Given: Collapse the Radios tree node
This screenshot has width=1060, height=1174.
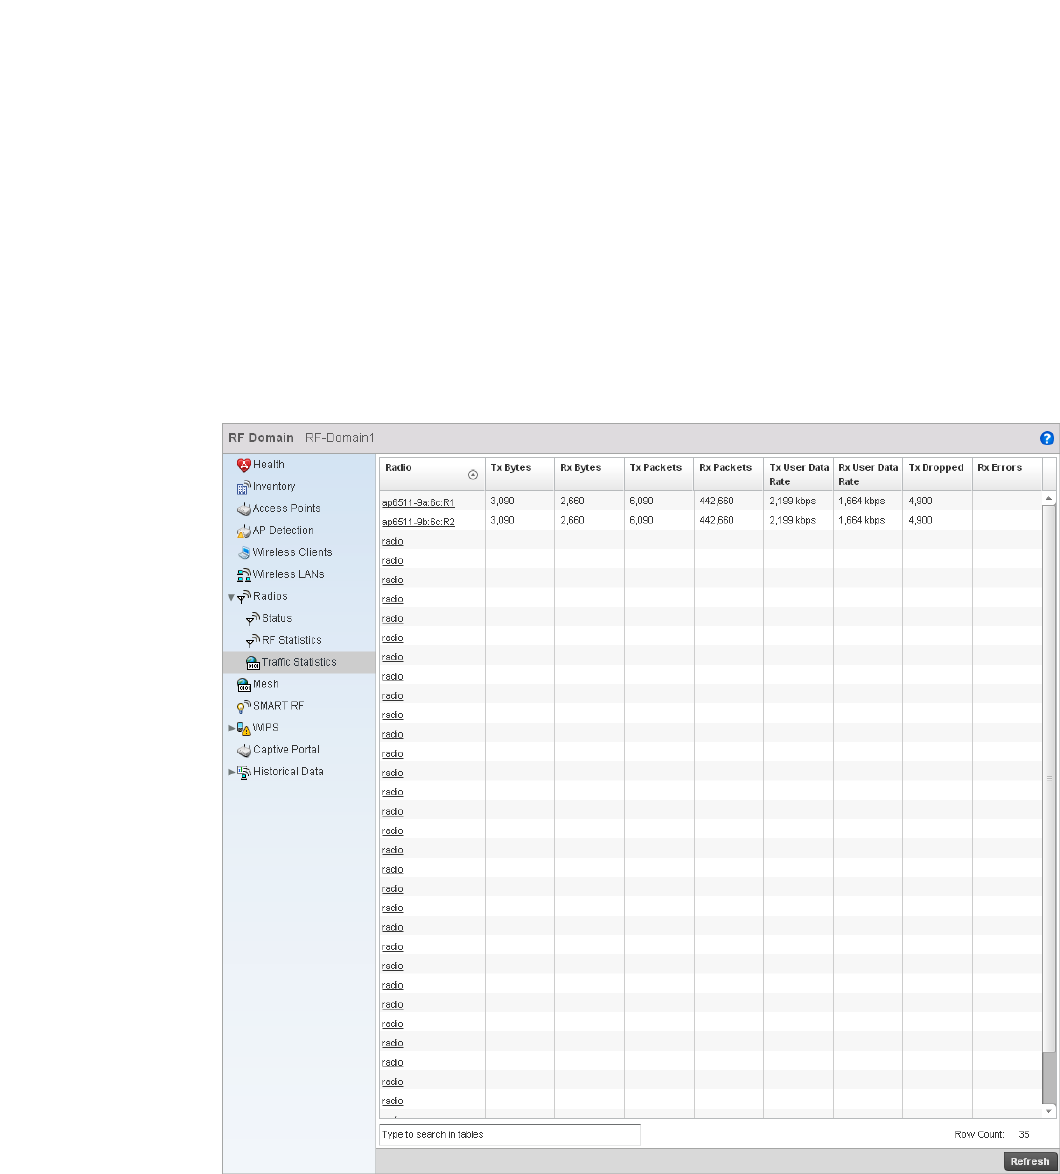Looking at the screenshot, I should pyautogui.click(x=231, y=597).
